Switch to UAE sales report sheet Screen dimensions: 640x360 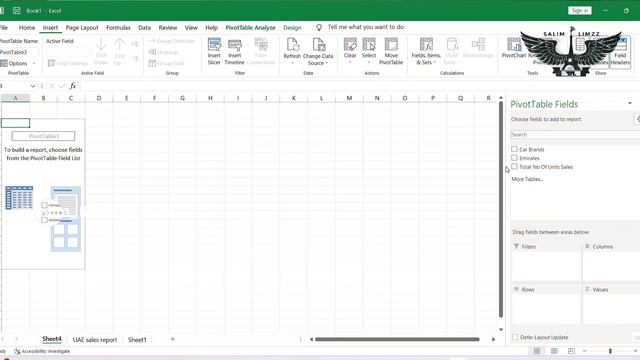(95, 340)
